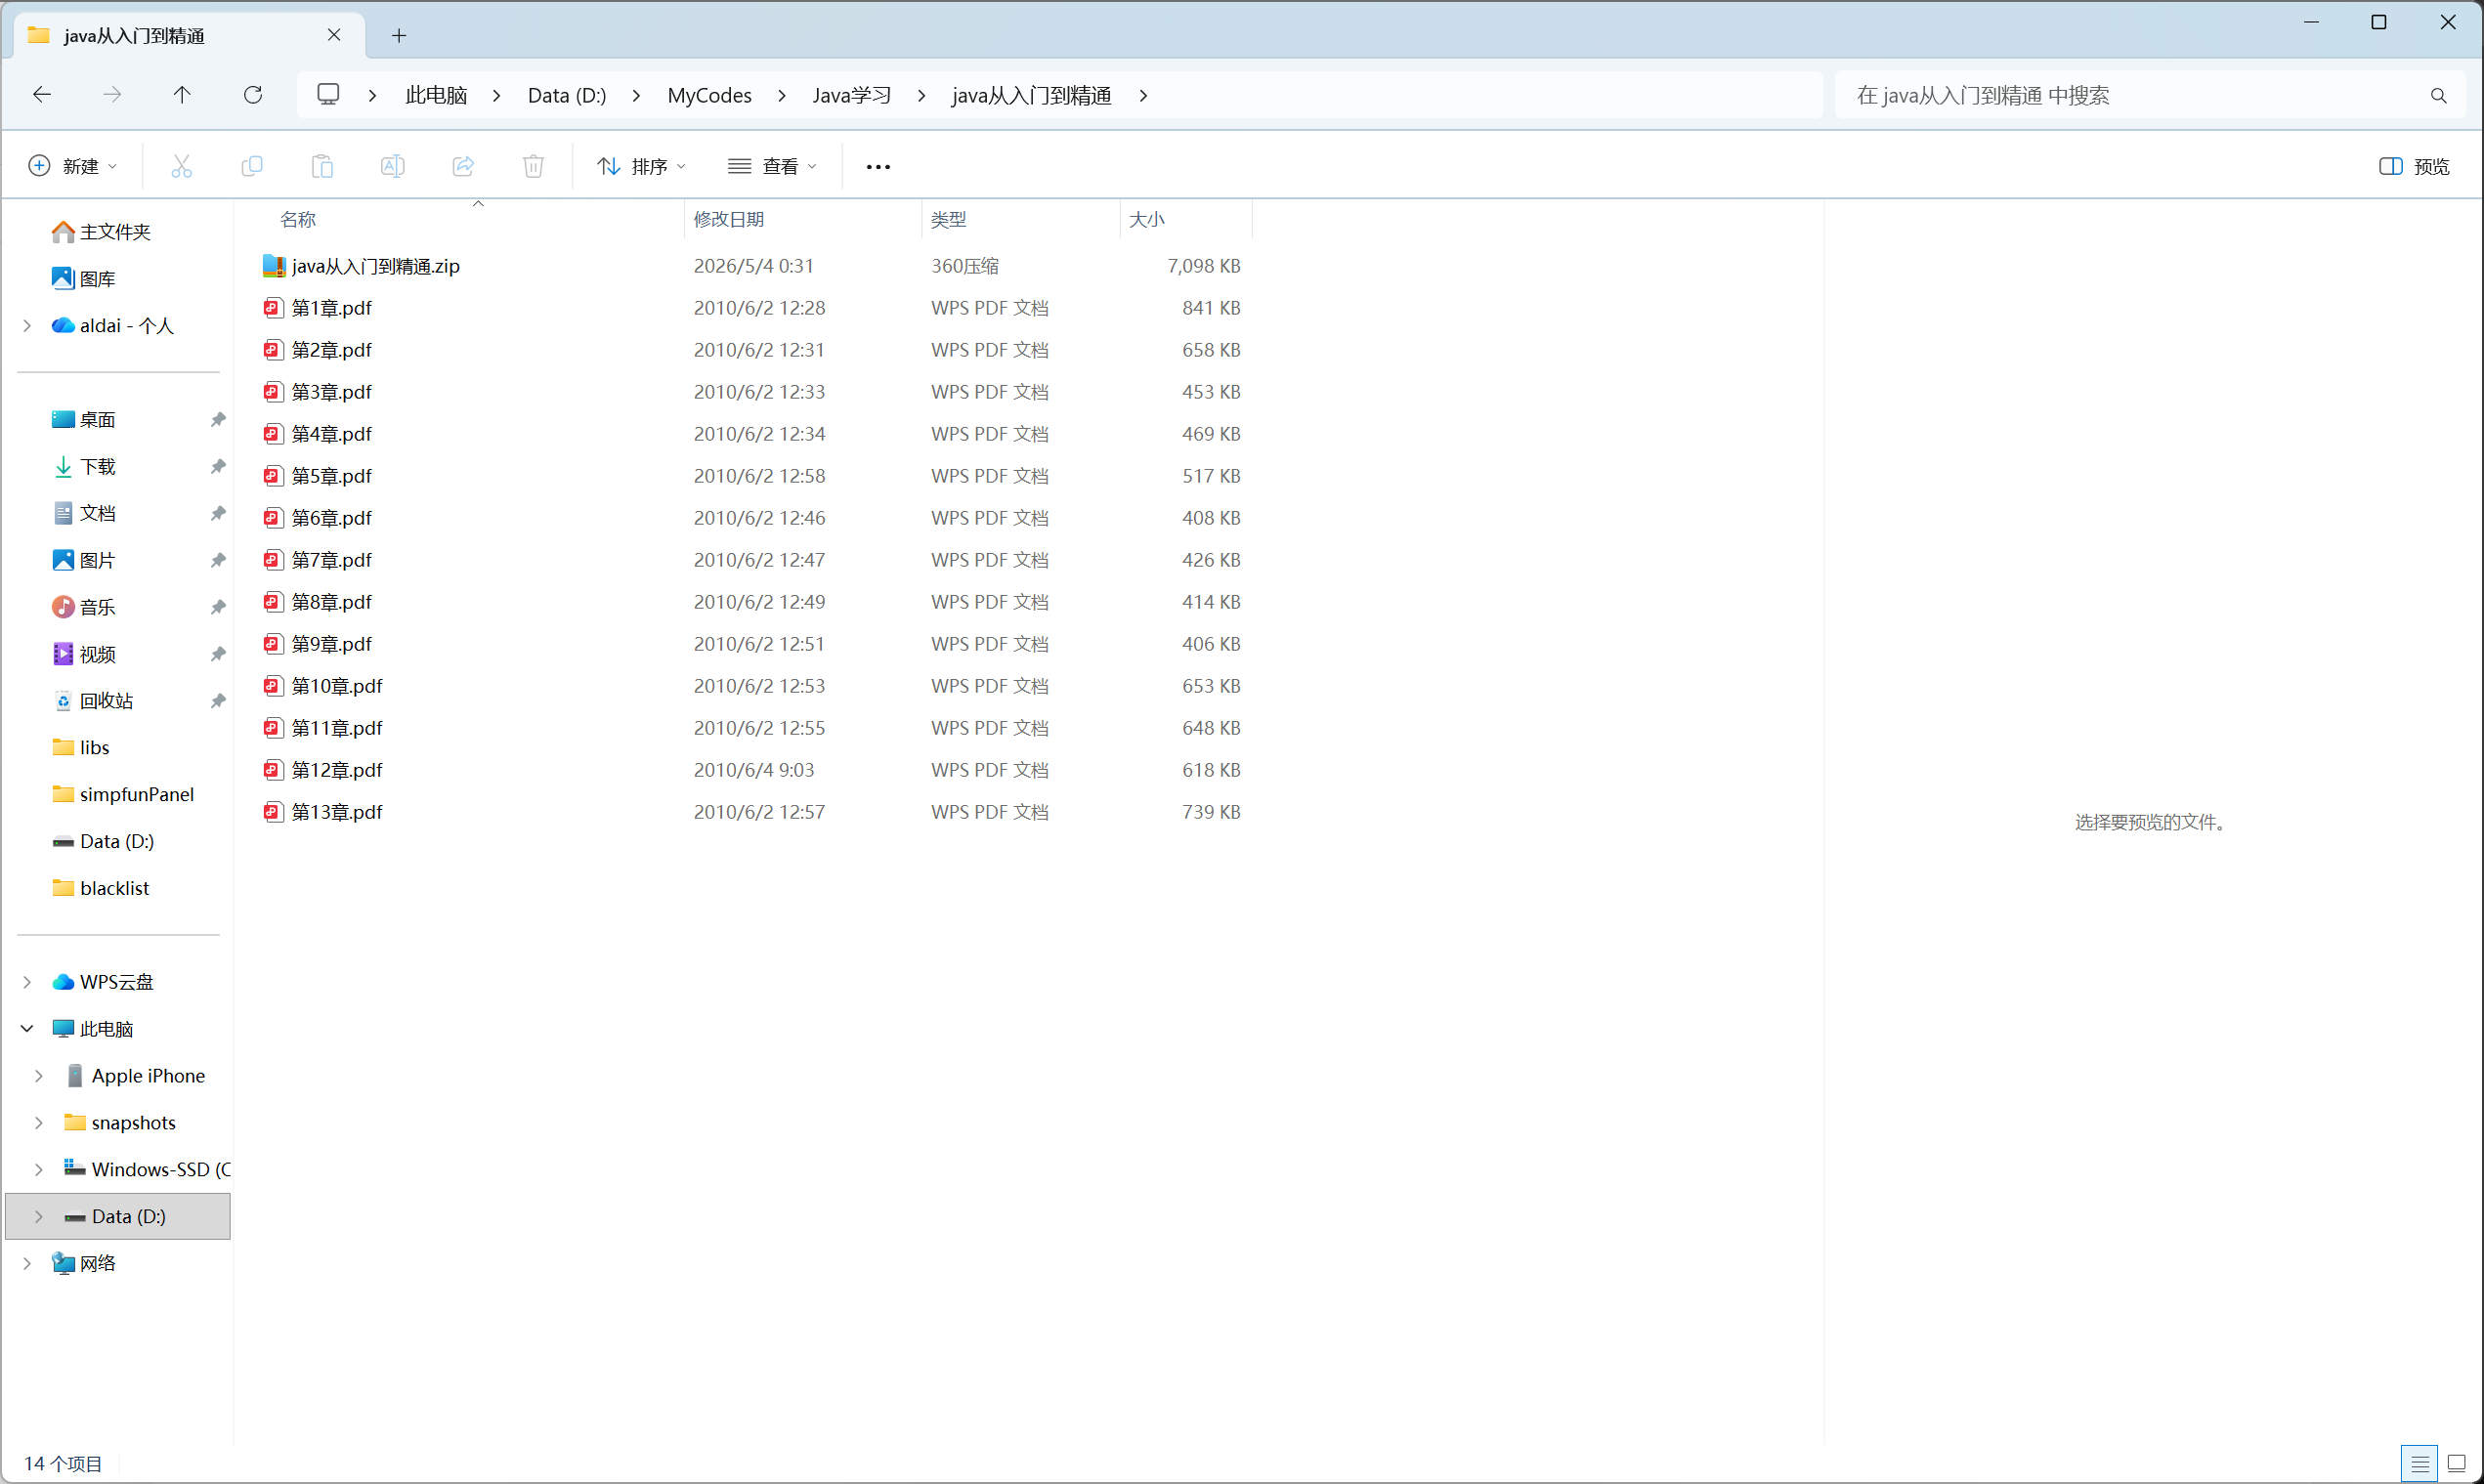Go back with the left arrow
Viewport: 2484px width, 1484px height.
[x=42, y=95]
